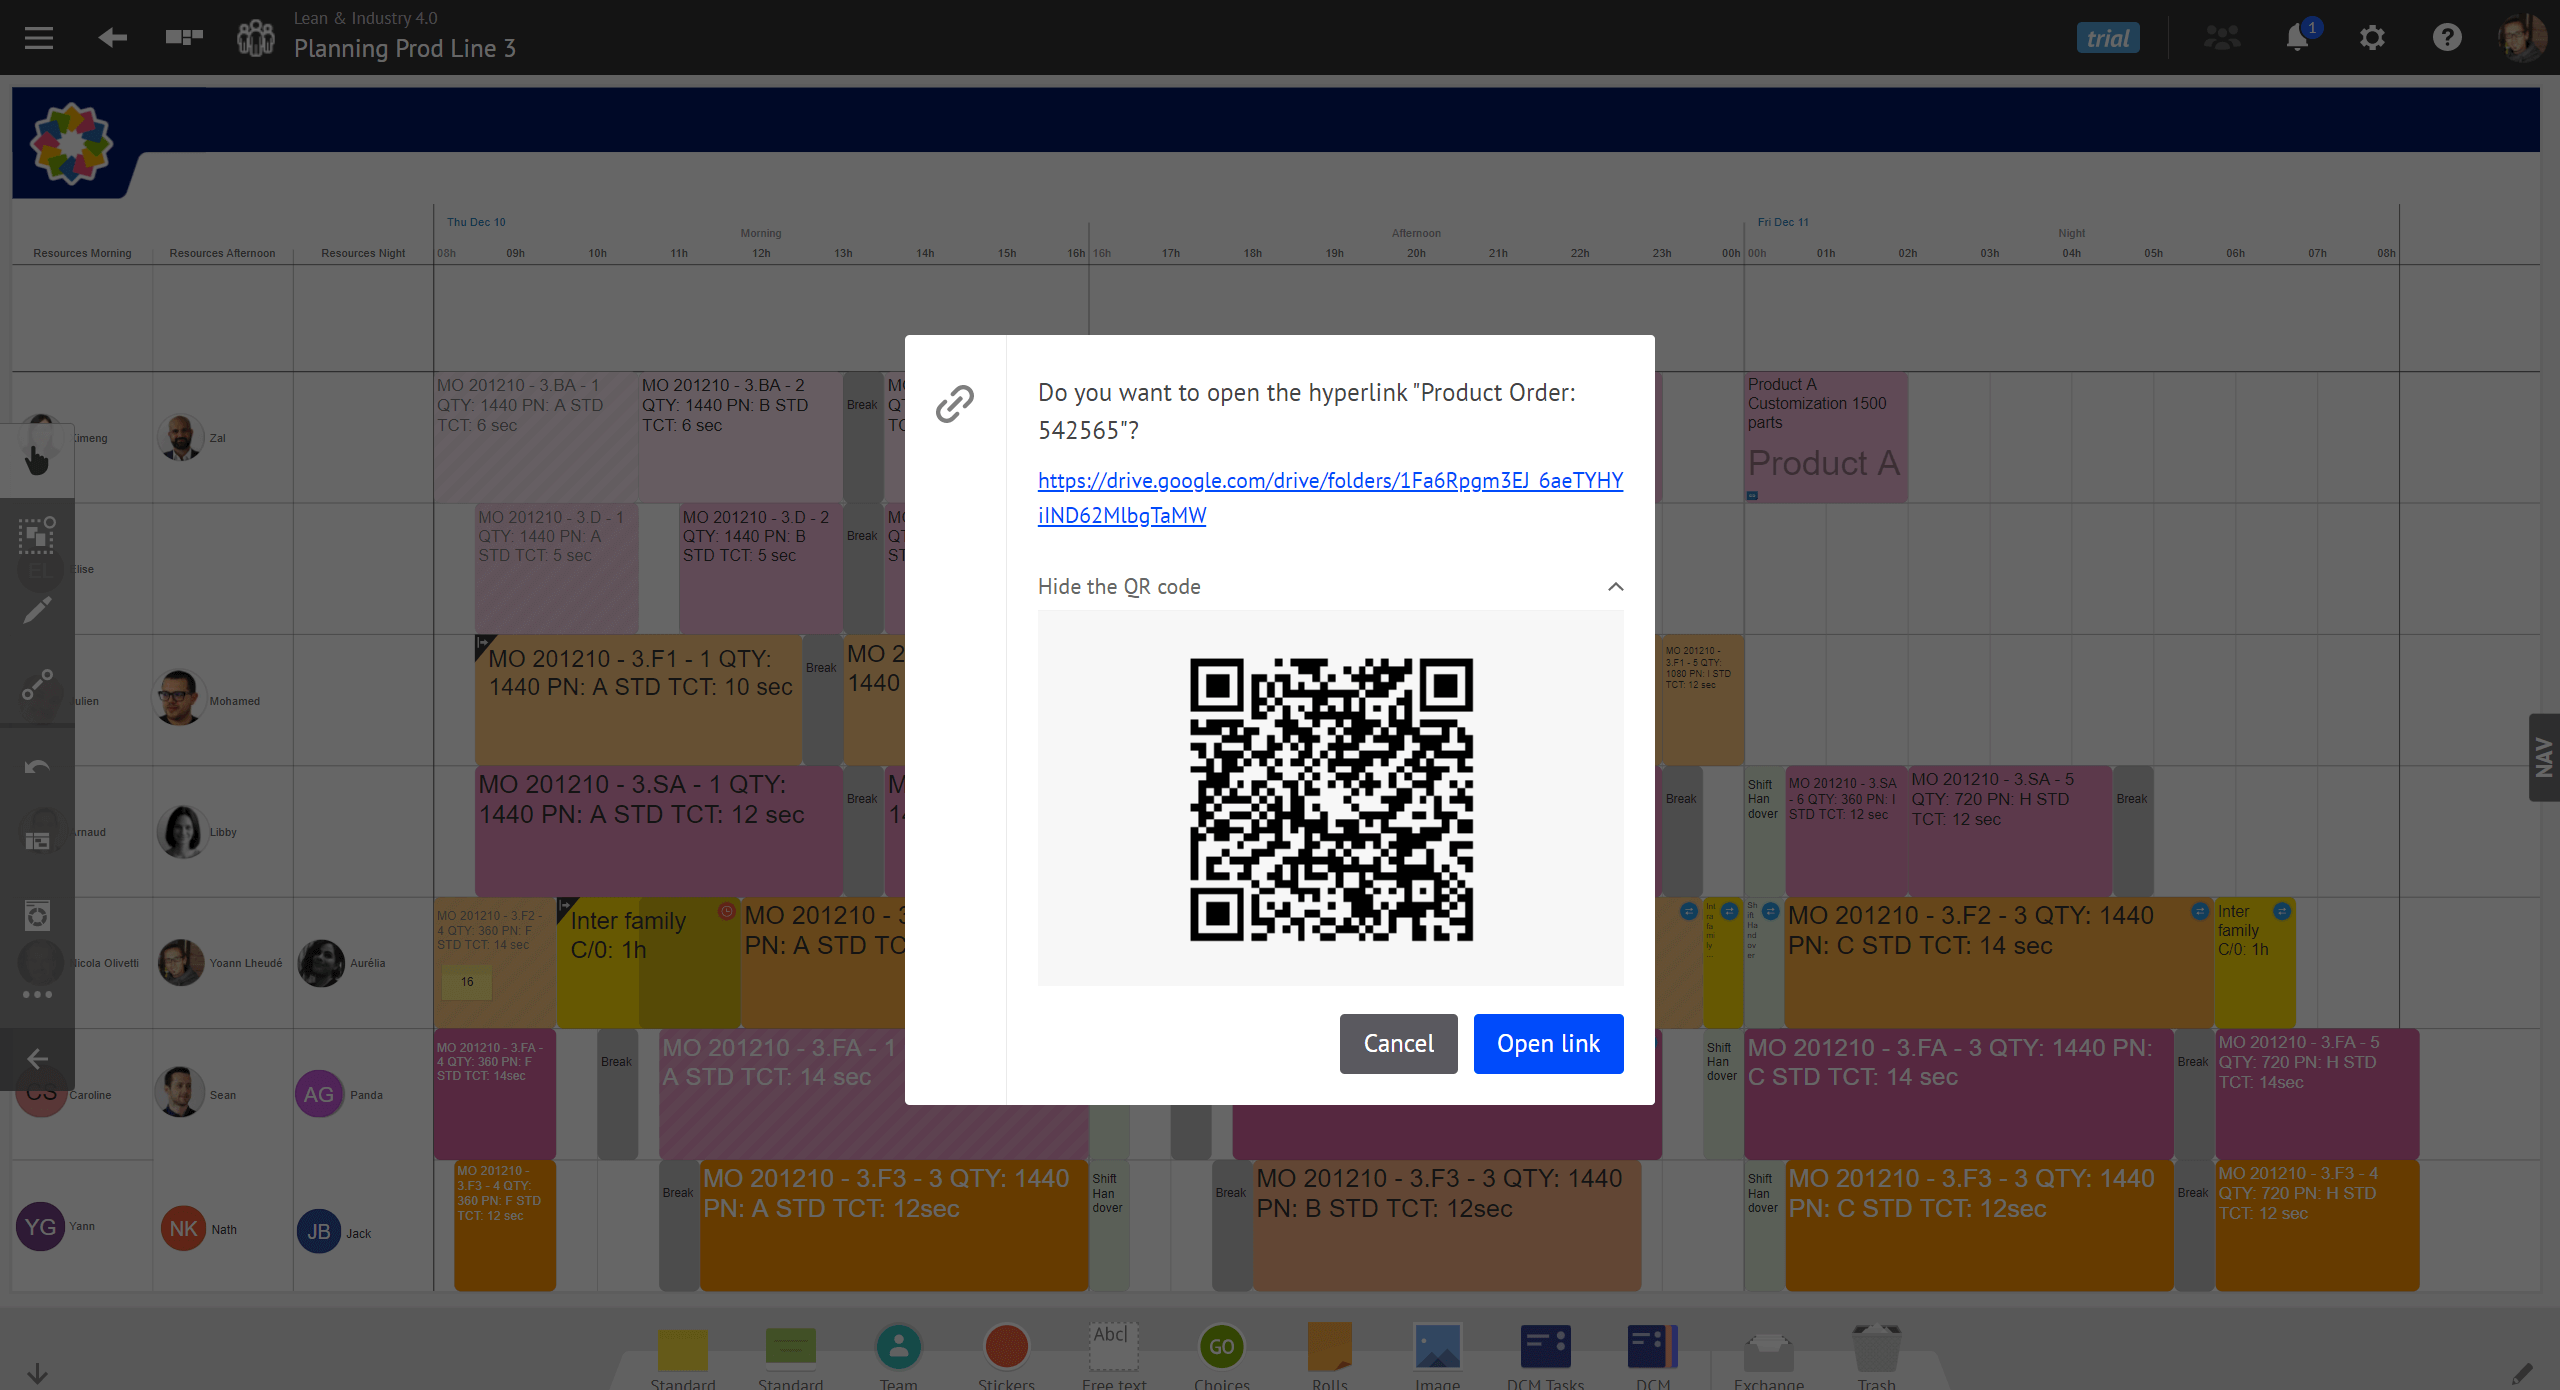Click Zal's resource avatar

[180, 437]
